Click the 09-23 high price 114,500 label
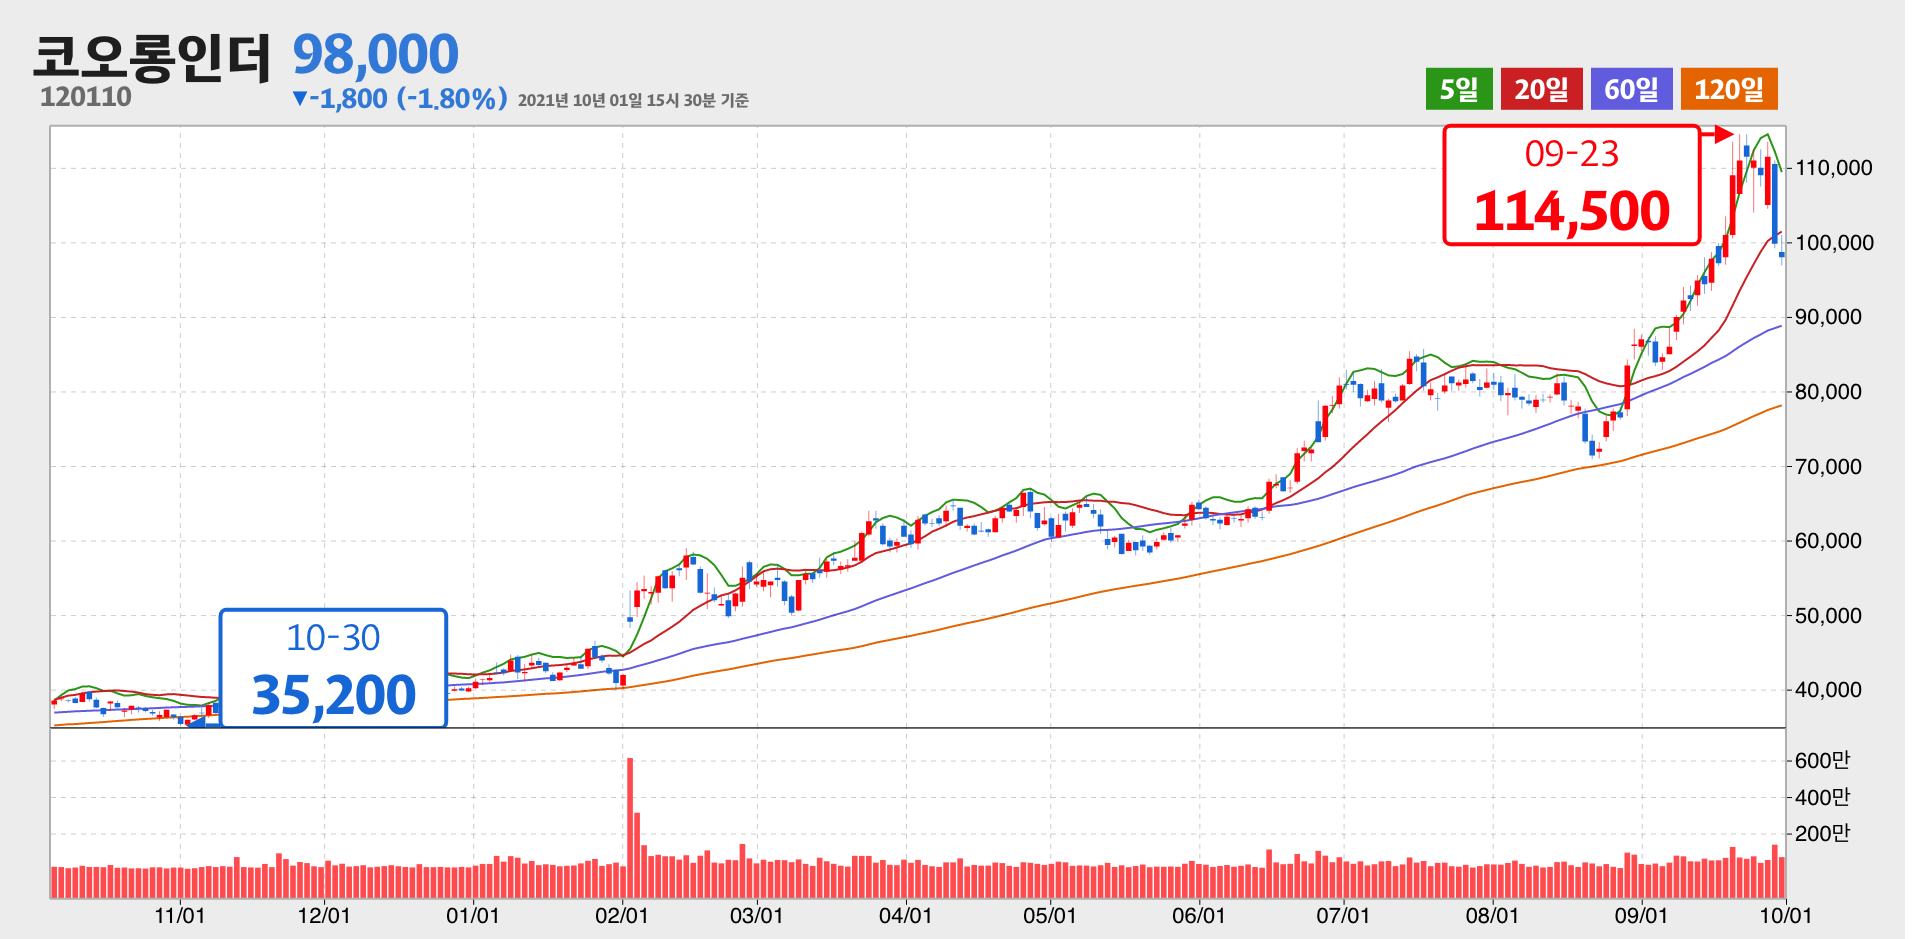This screenshot has width=1920, height=939. coord(1572,185)
